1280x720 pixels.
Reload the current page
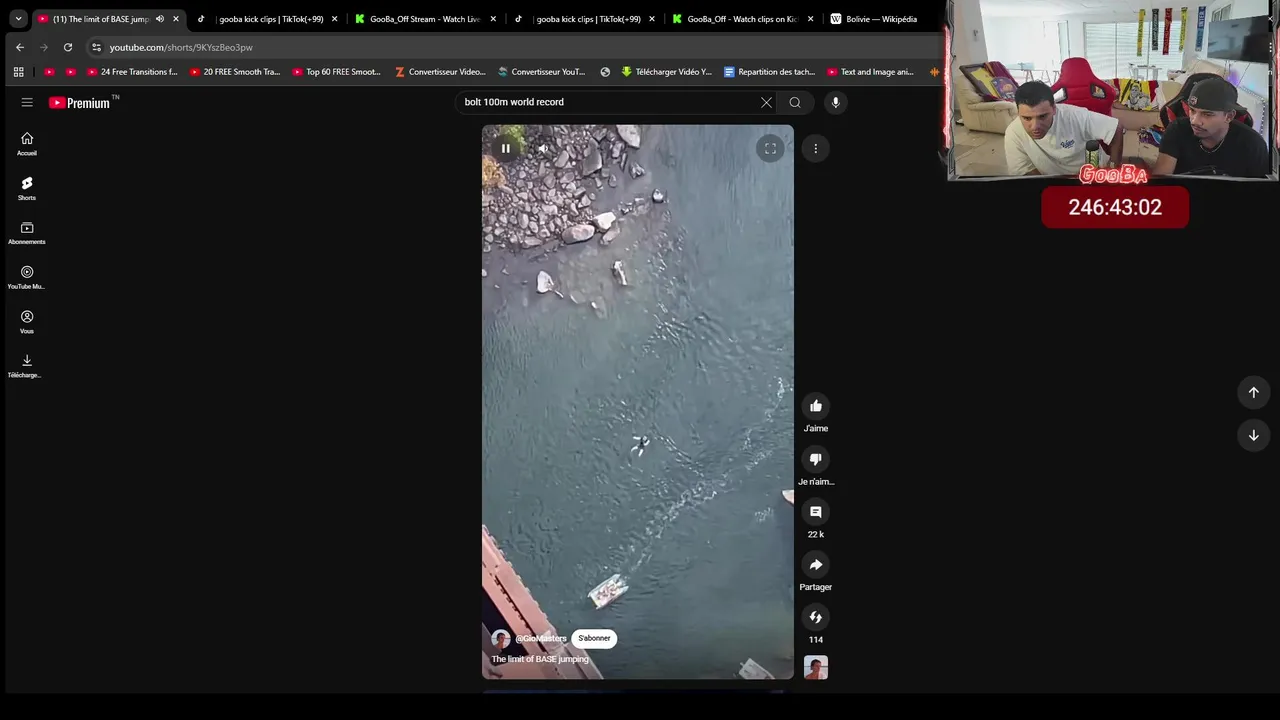coord(67,47)
